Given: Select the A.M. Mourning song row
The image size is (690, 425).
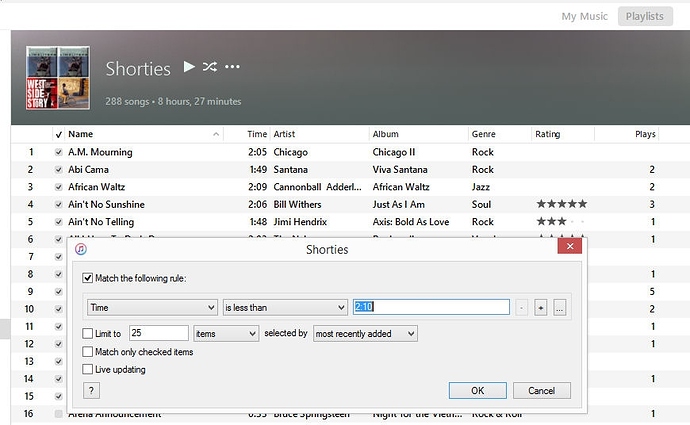Looking at the screenshot, I should (350, 152).
